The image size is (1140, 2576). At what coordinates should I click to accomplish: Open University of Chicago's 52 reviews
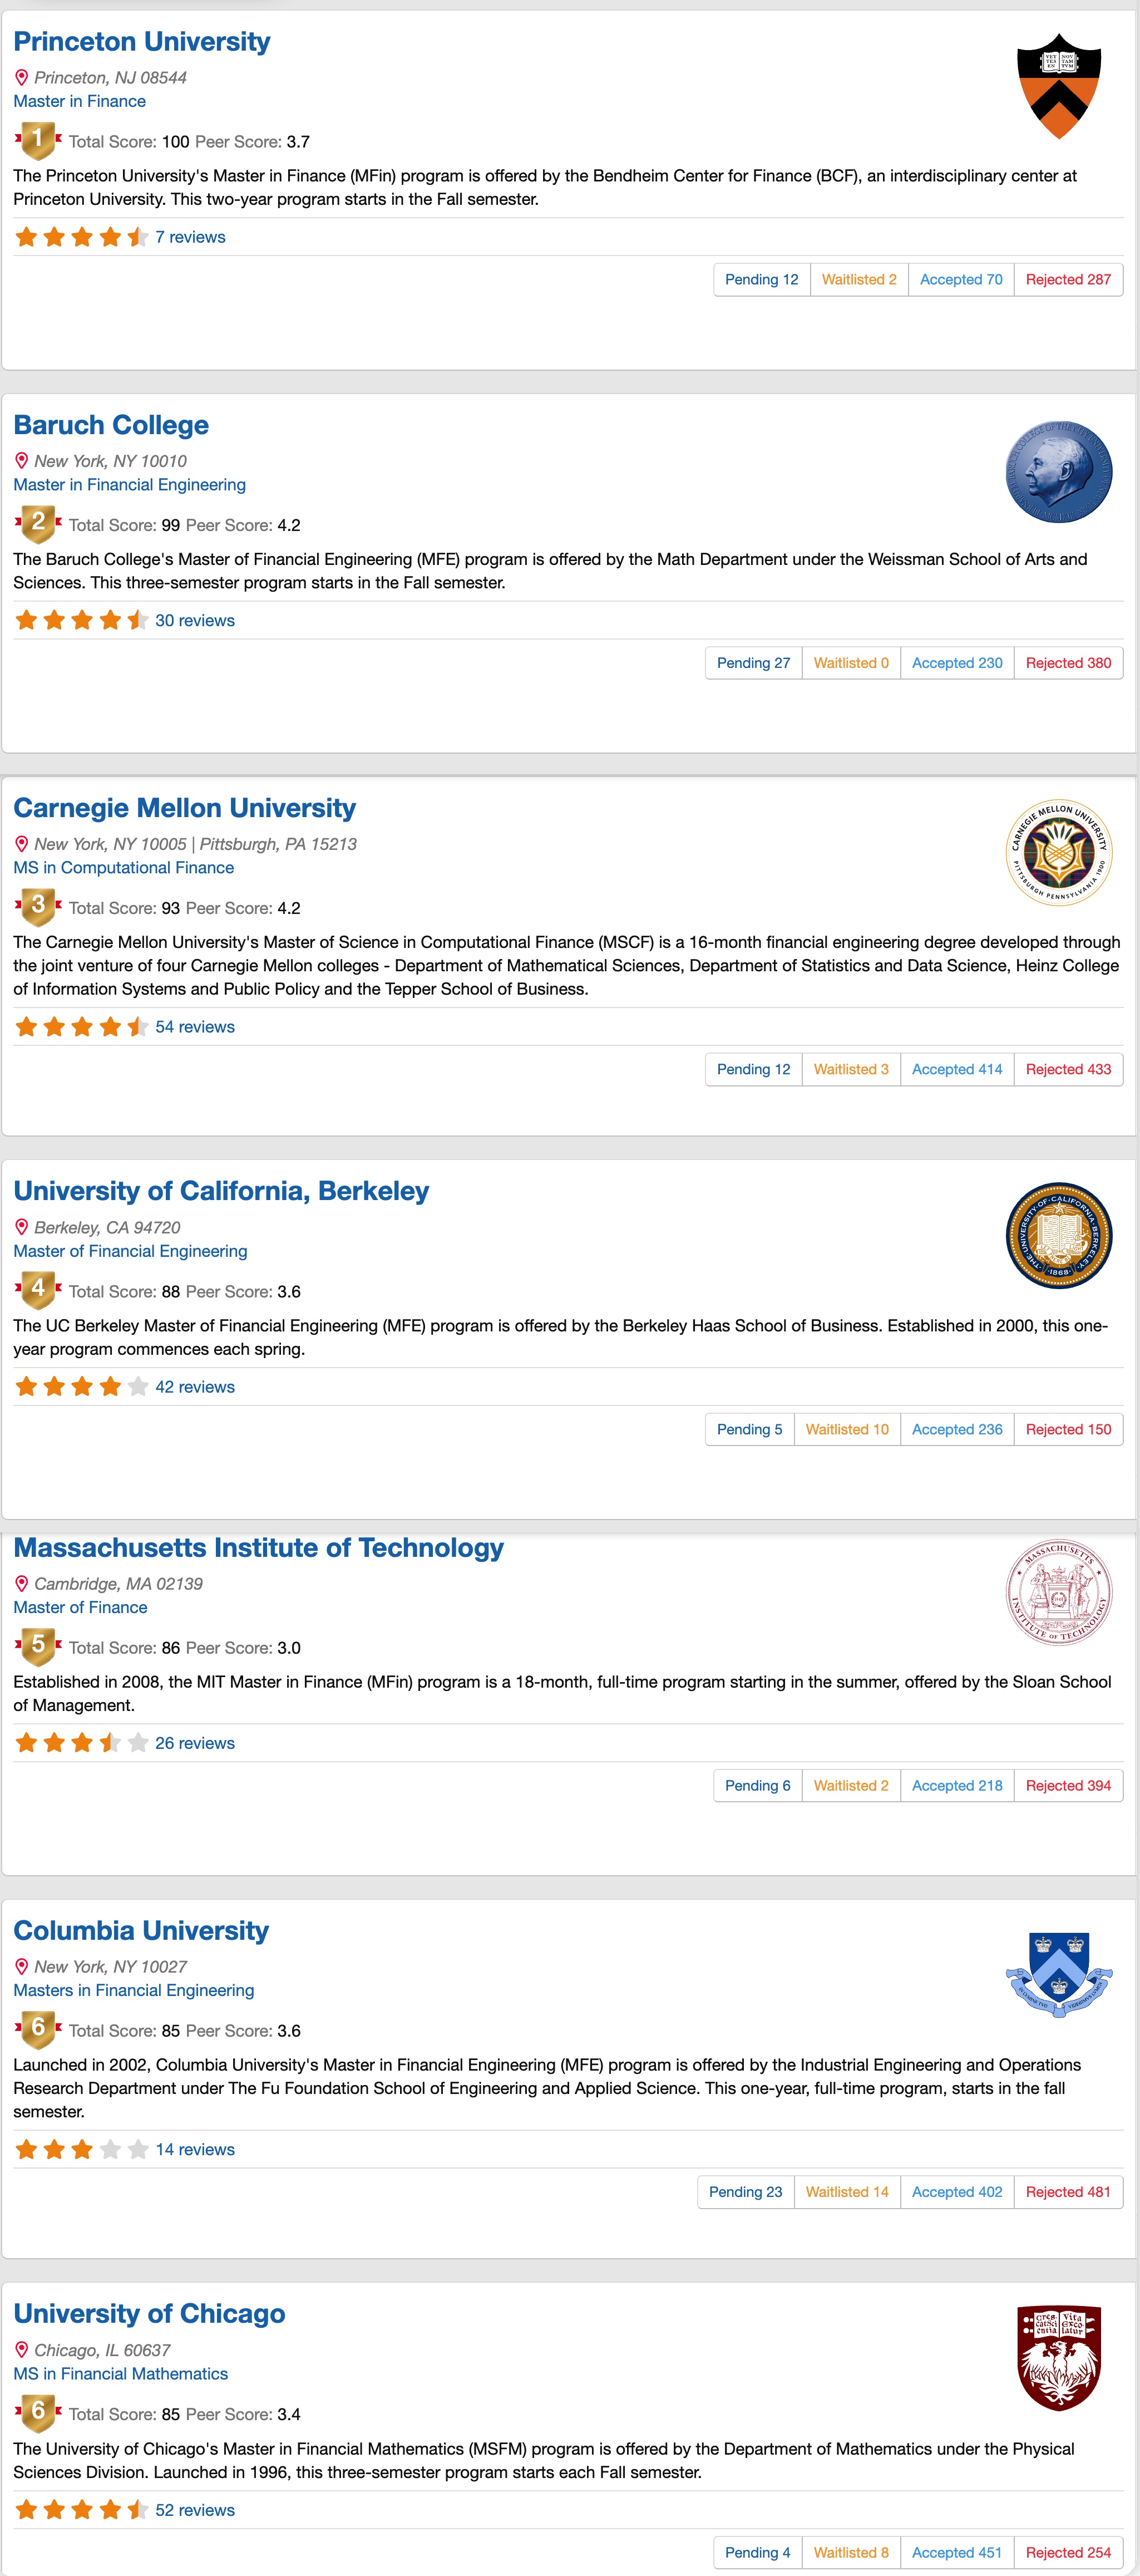point(195,2510)
